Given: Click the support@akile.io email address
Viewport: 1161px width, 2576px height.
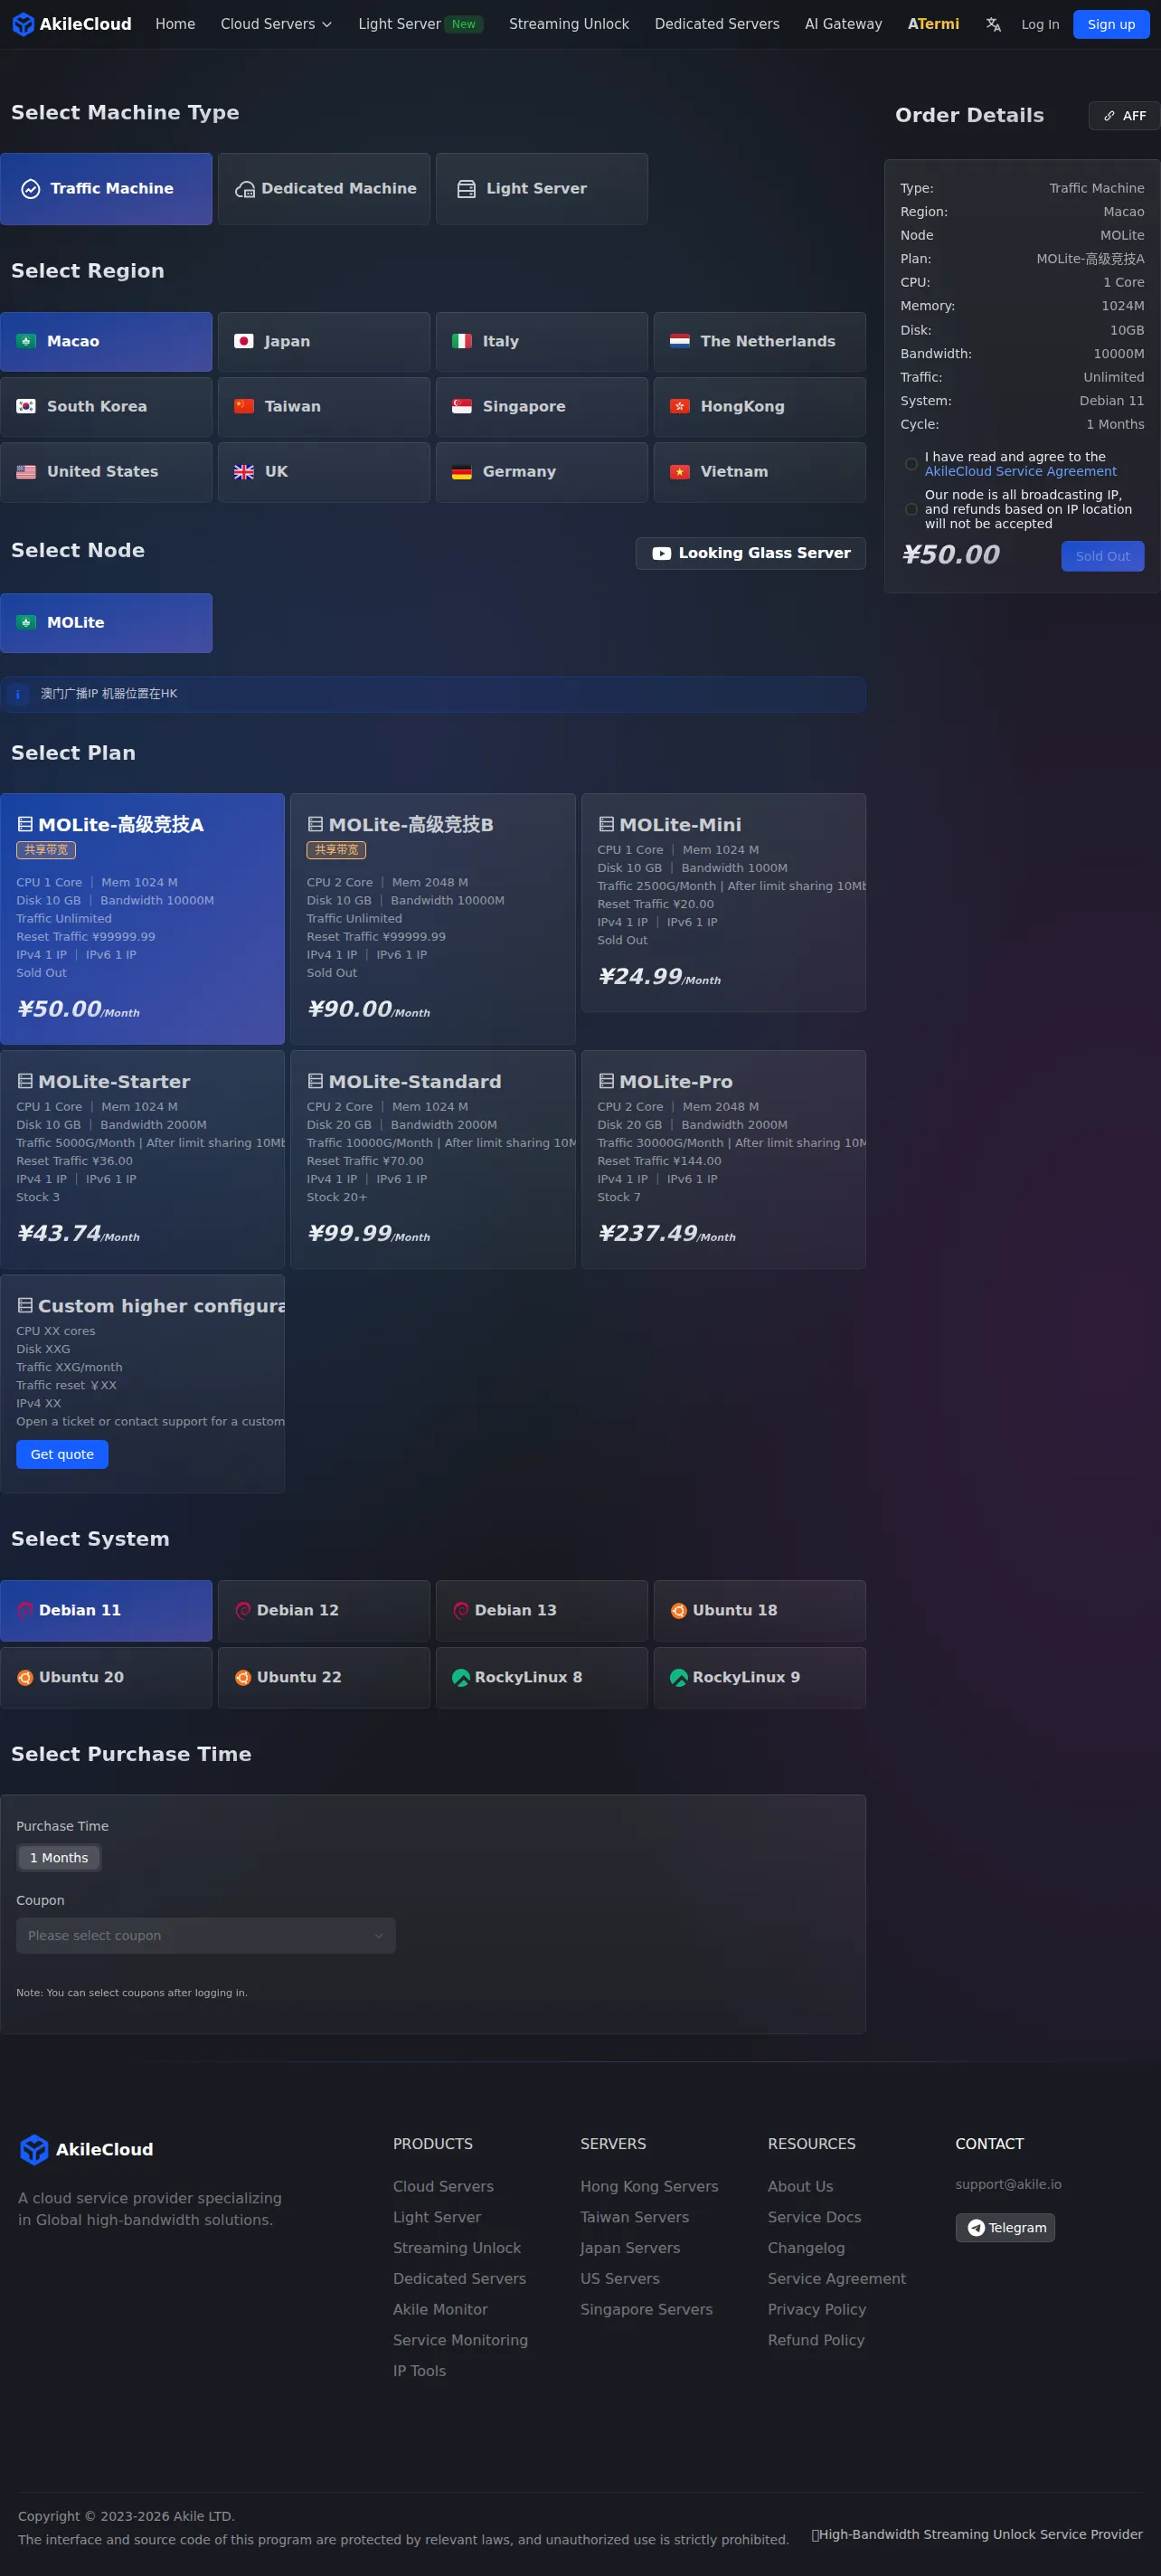Looking at the screenshot, I should (x=1008, y=2184).
